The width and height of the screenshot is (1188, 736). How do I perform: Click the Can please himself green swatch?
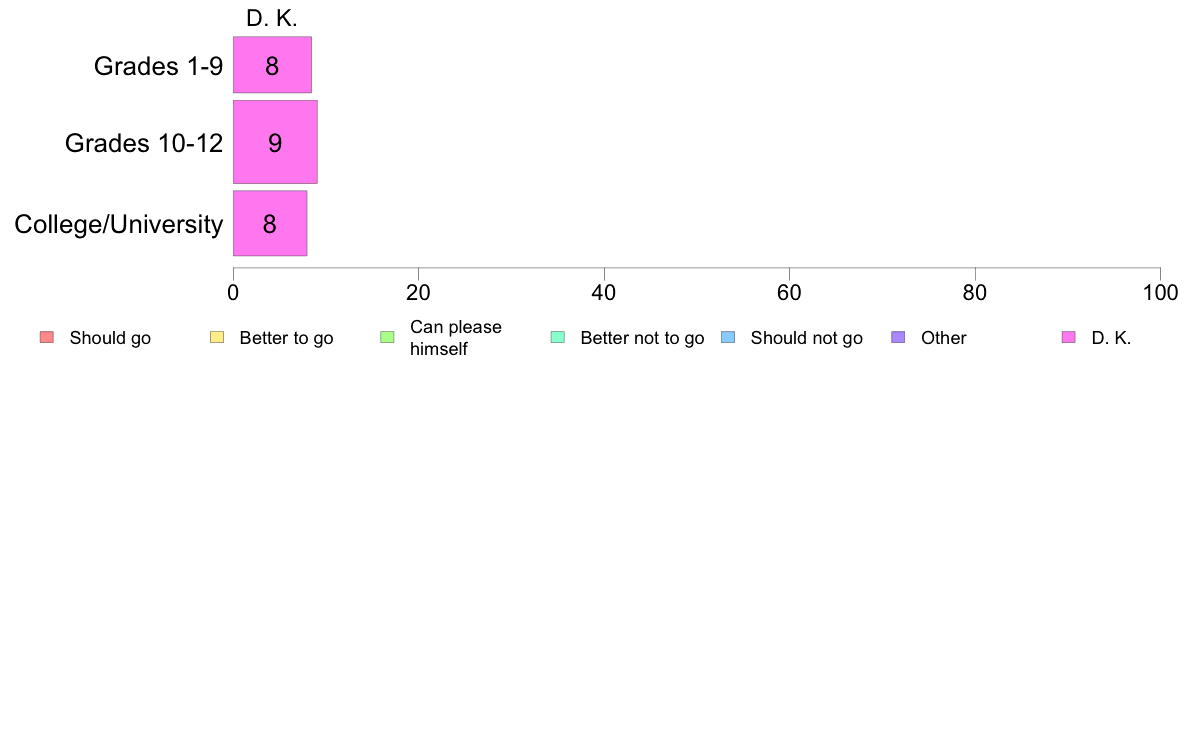387,337
